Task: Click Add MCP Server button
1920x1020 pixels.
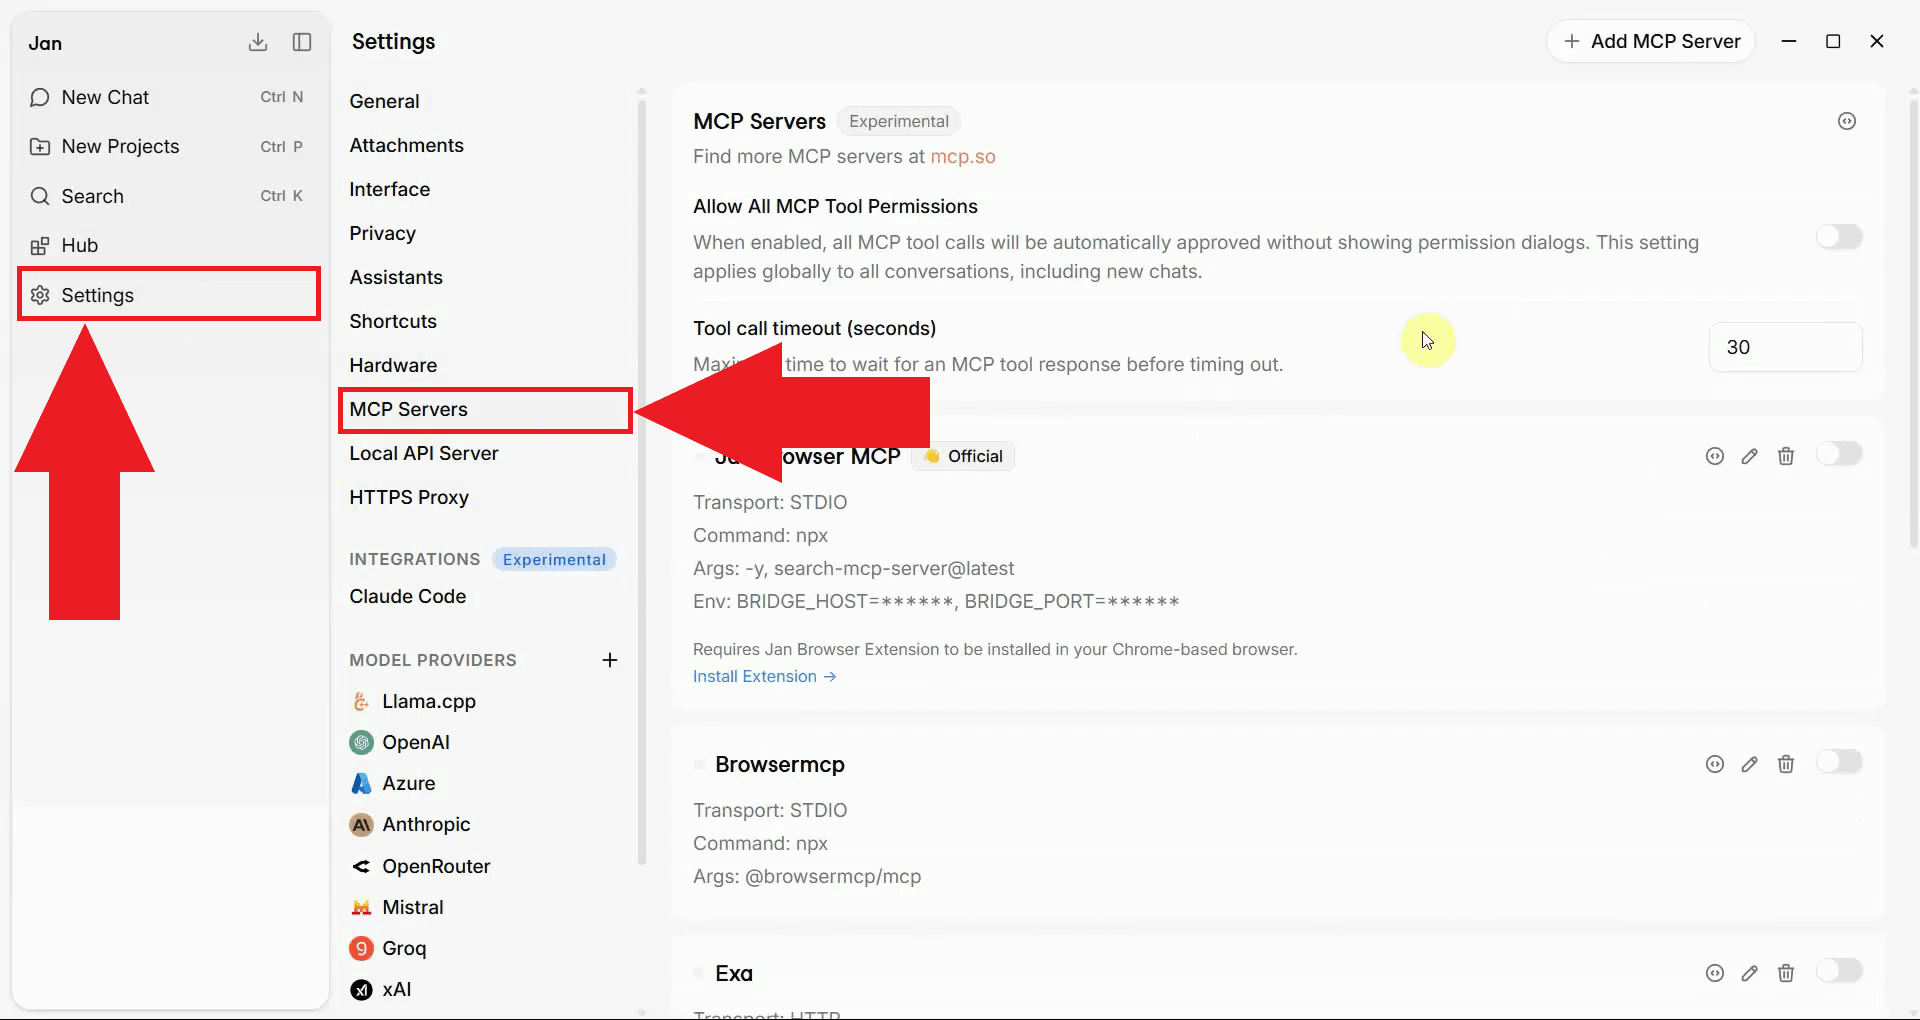Action: (x=1651, y=41)
